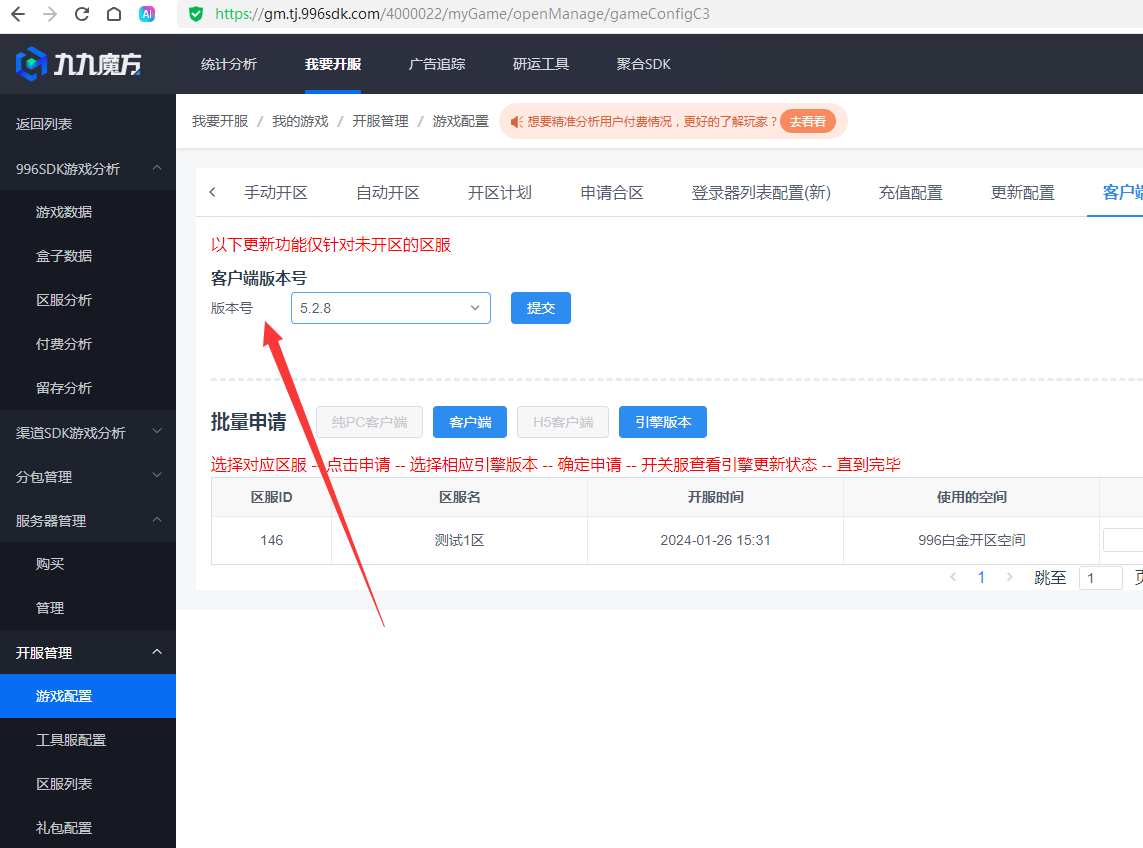Click 我的游戏 breadcrumb link
Viewport: 1143px width, 848px height.
point(300,121)
